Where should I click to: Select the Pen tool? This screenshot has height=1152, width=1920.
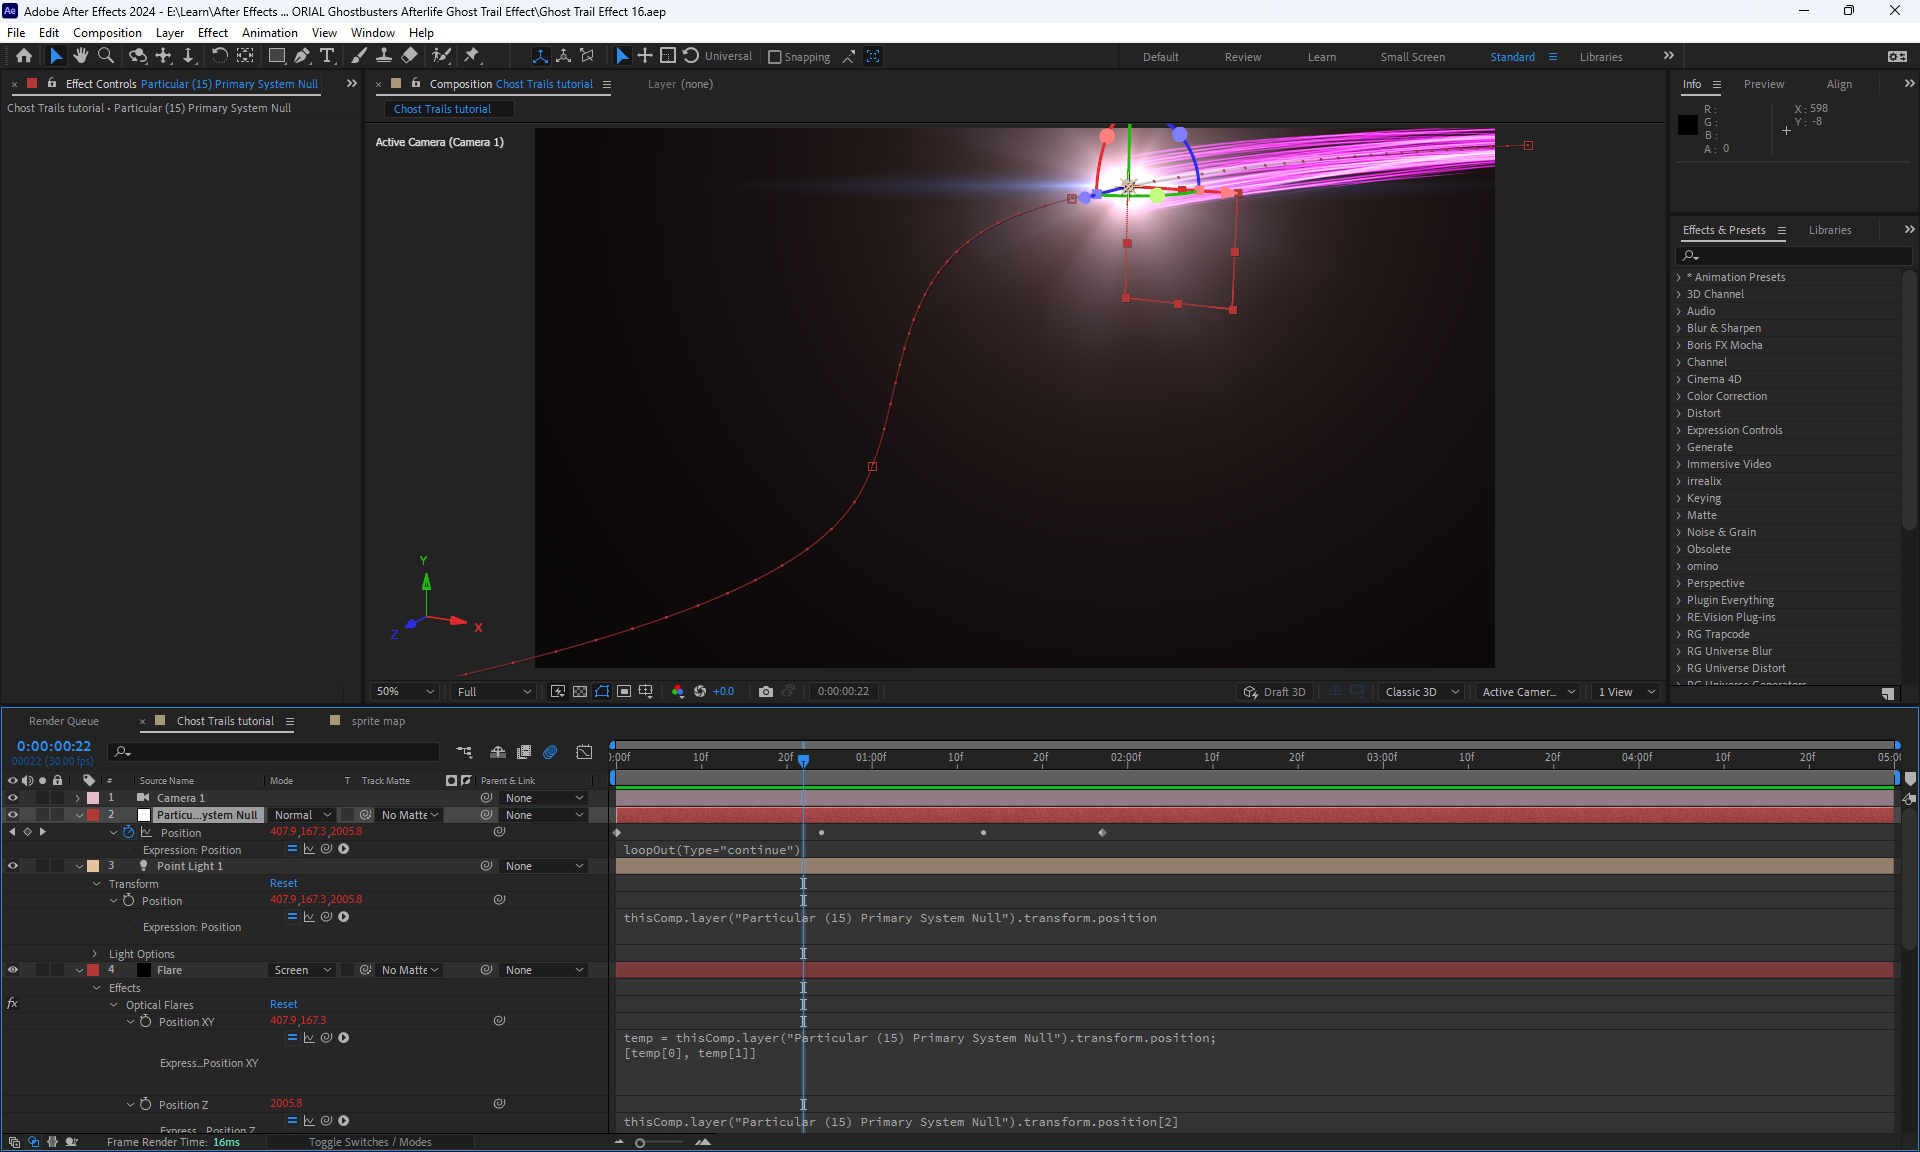coord(302,56)
